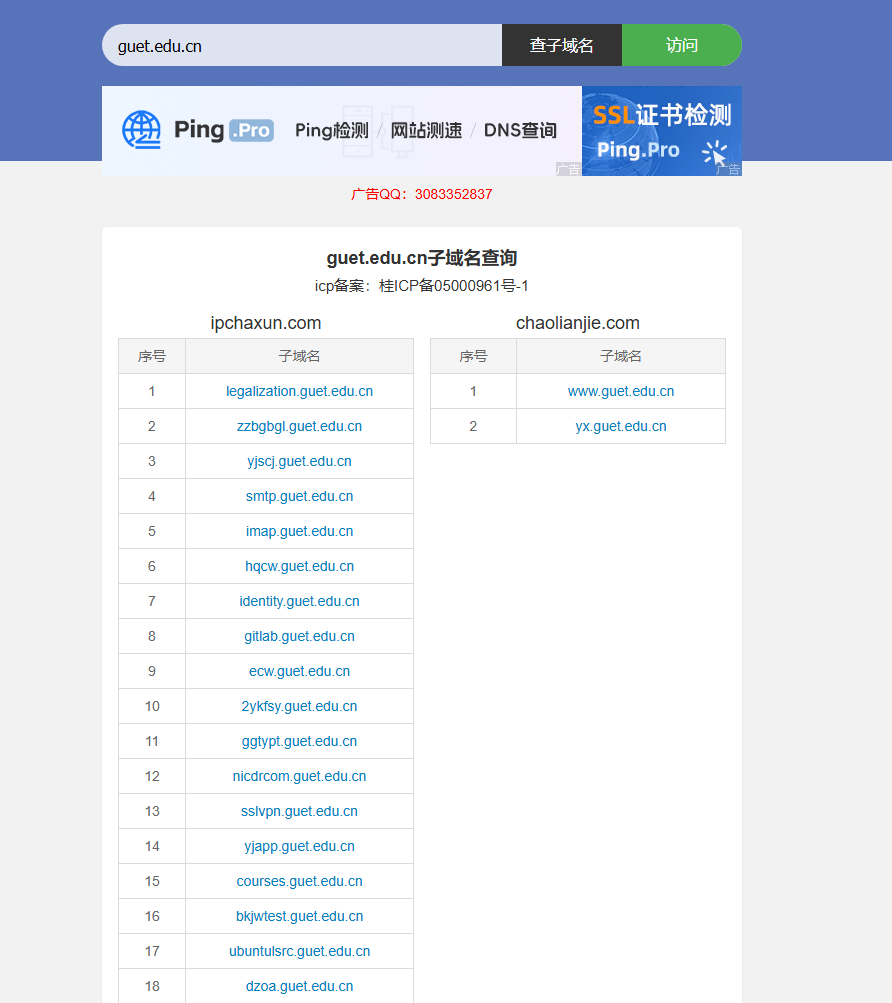892x1003 pixels.
Task: Open the SSL证书检测 banner ad
Action: pyautogui.click(x=661, y=130)
